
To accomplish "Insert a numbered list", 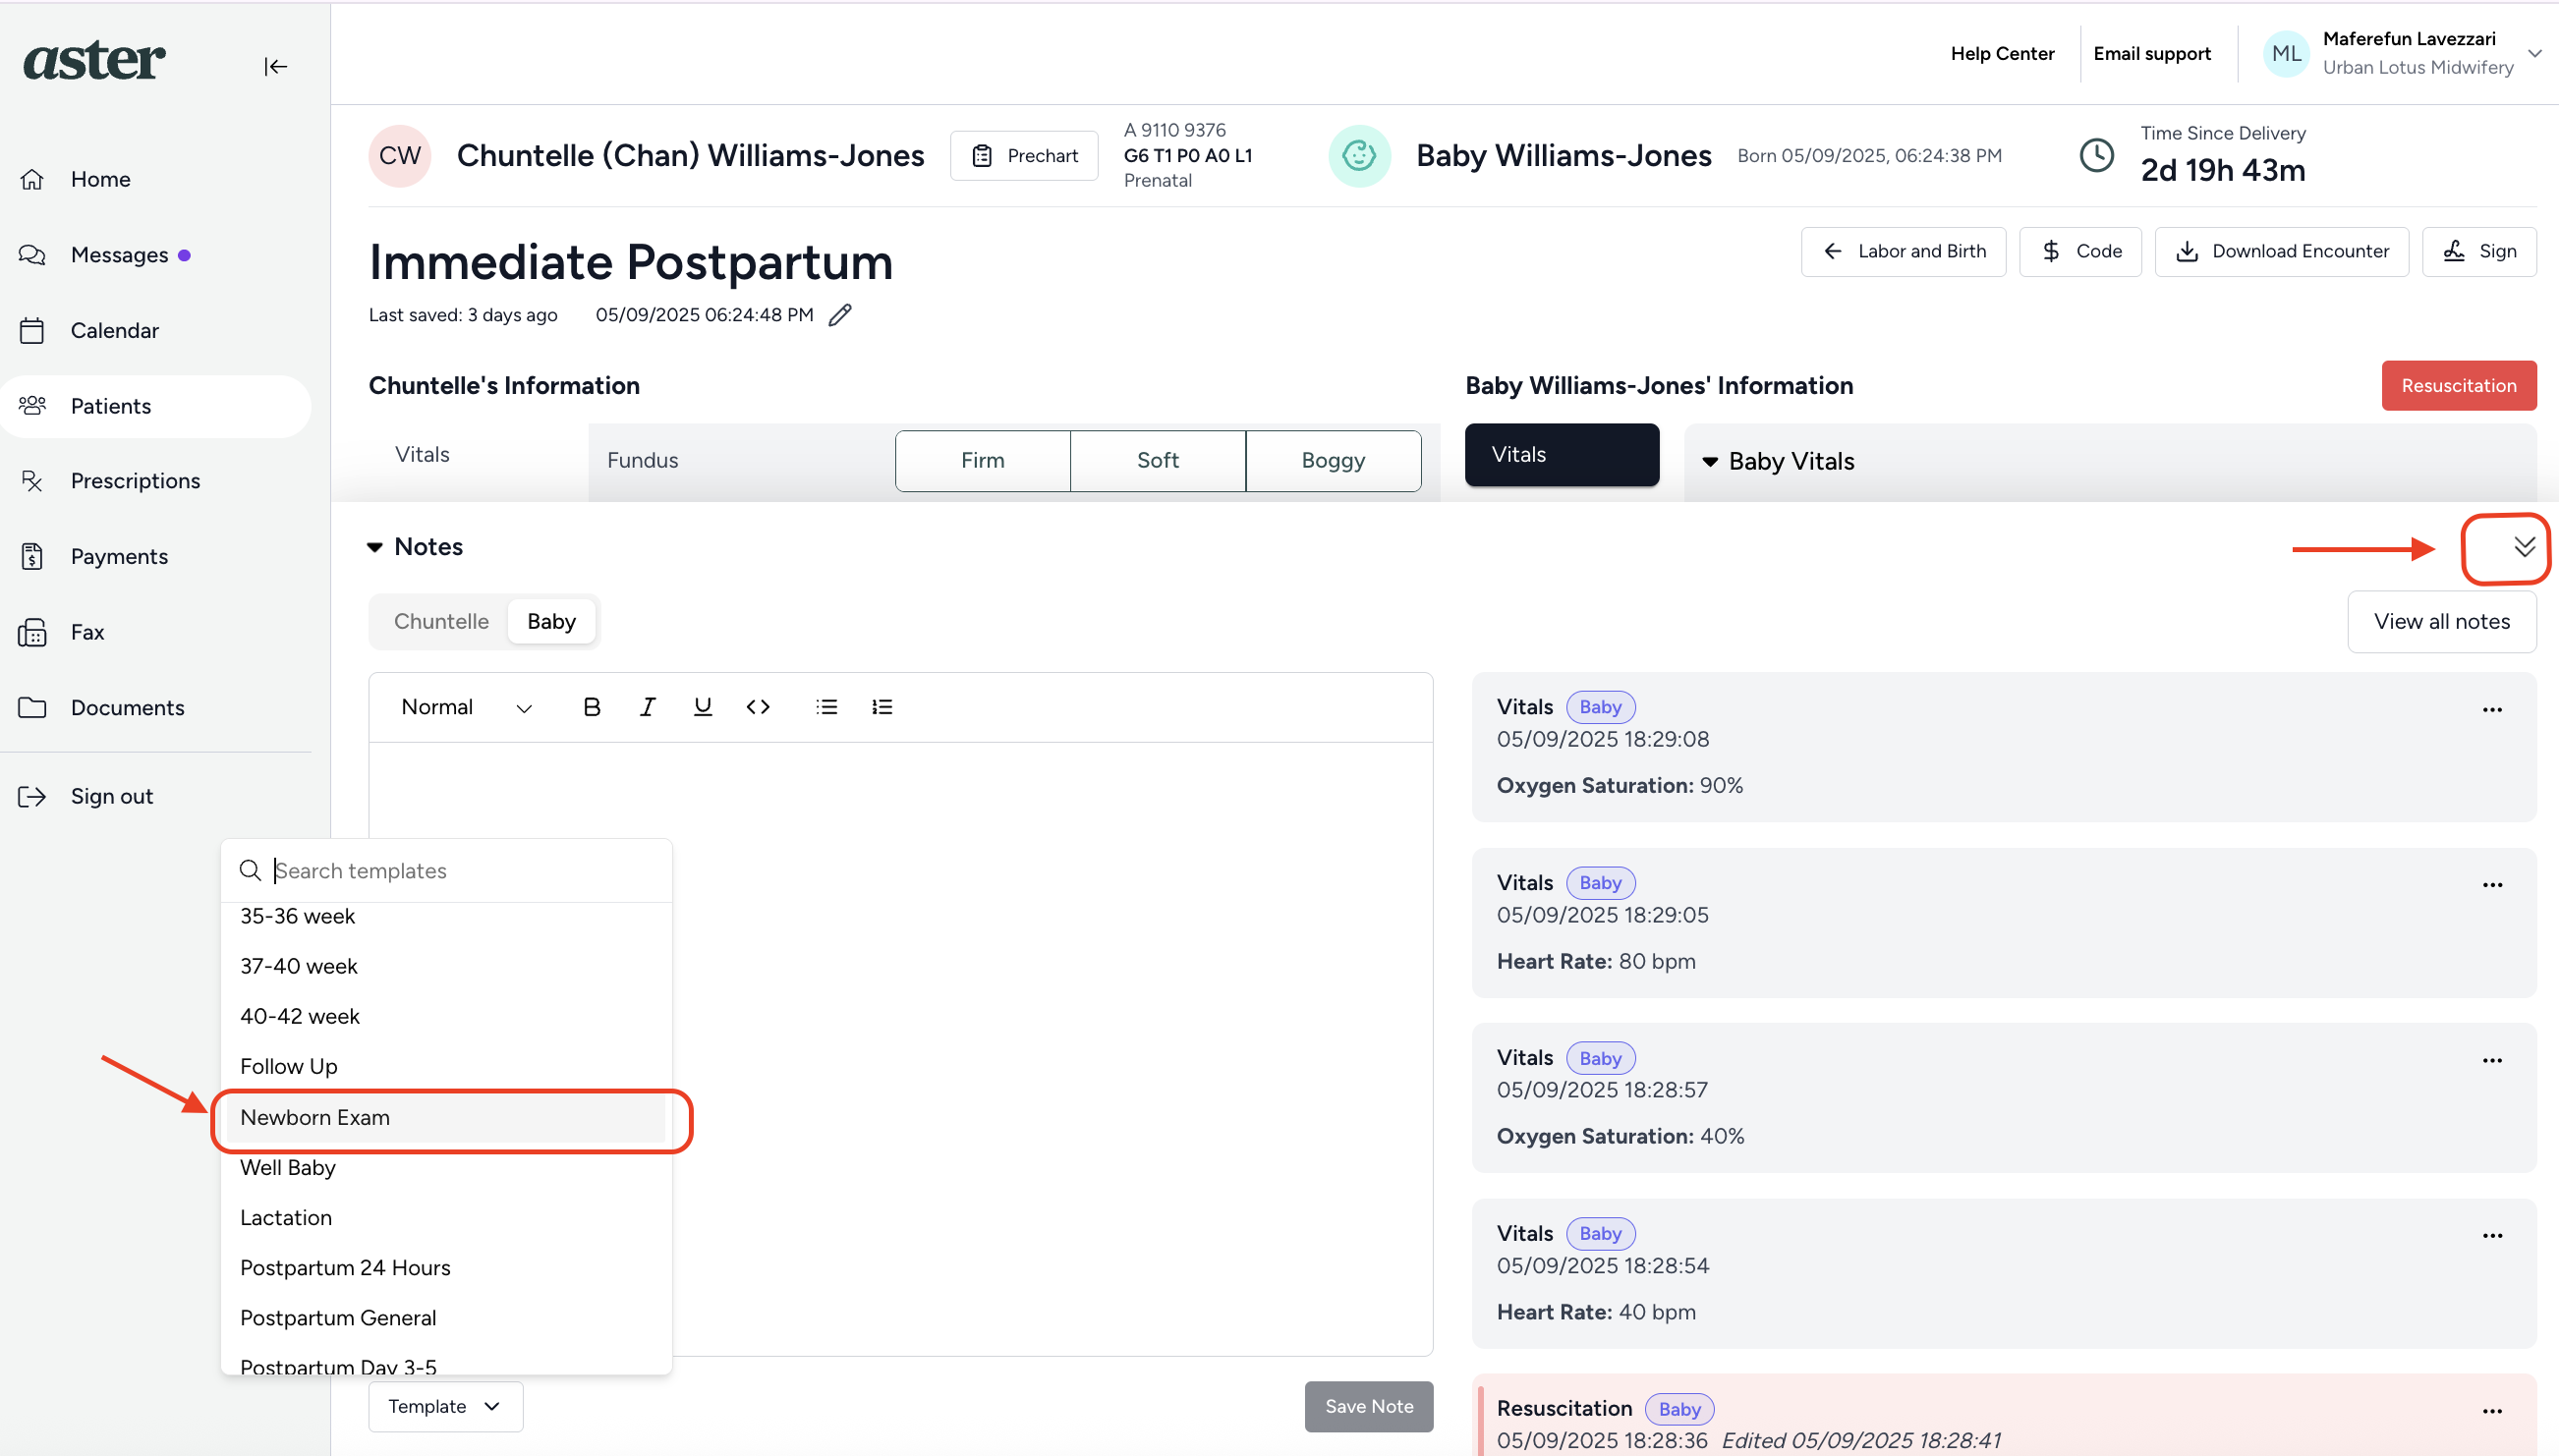I will coord(881,707).
